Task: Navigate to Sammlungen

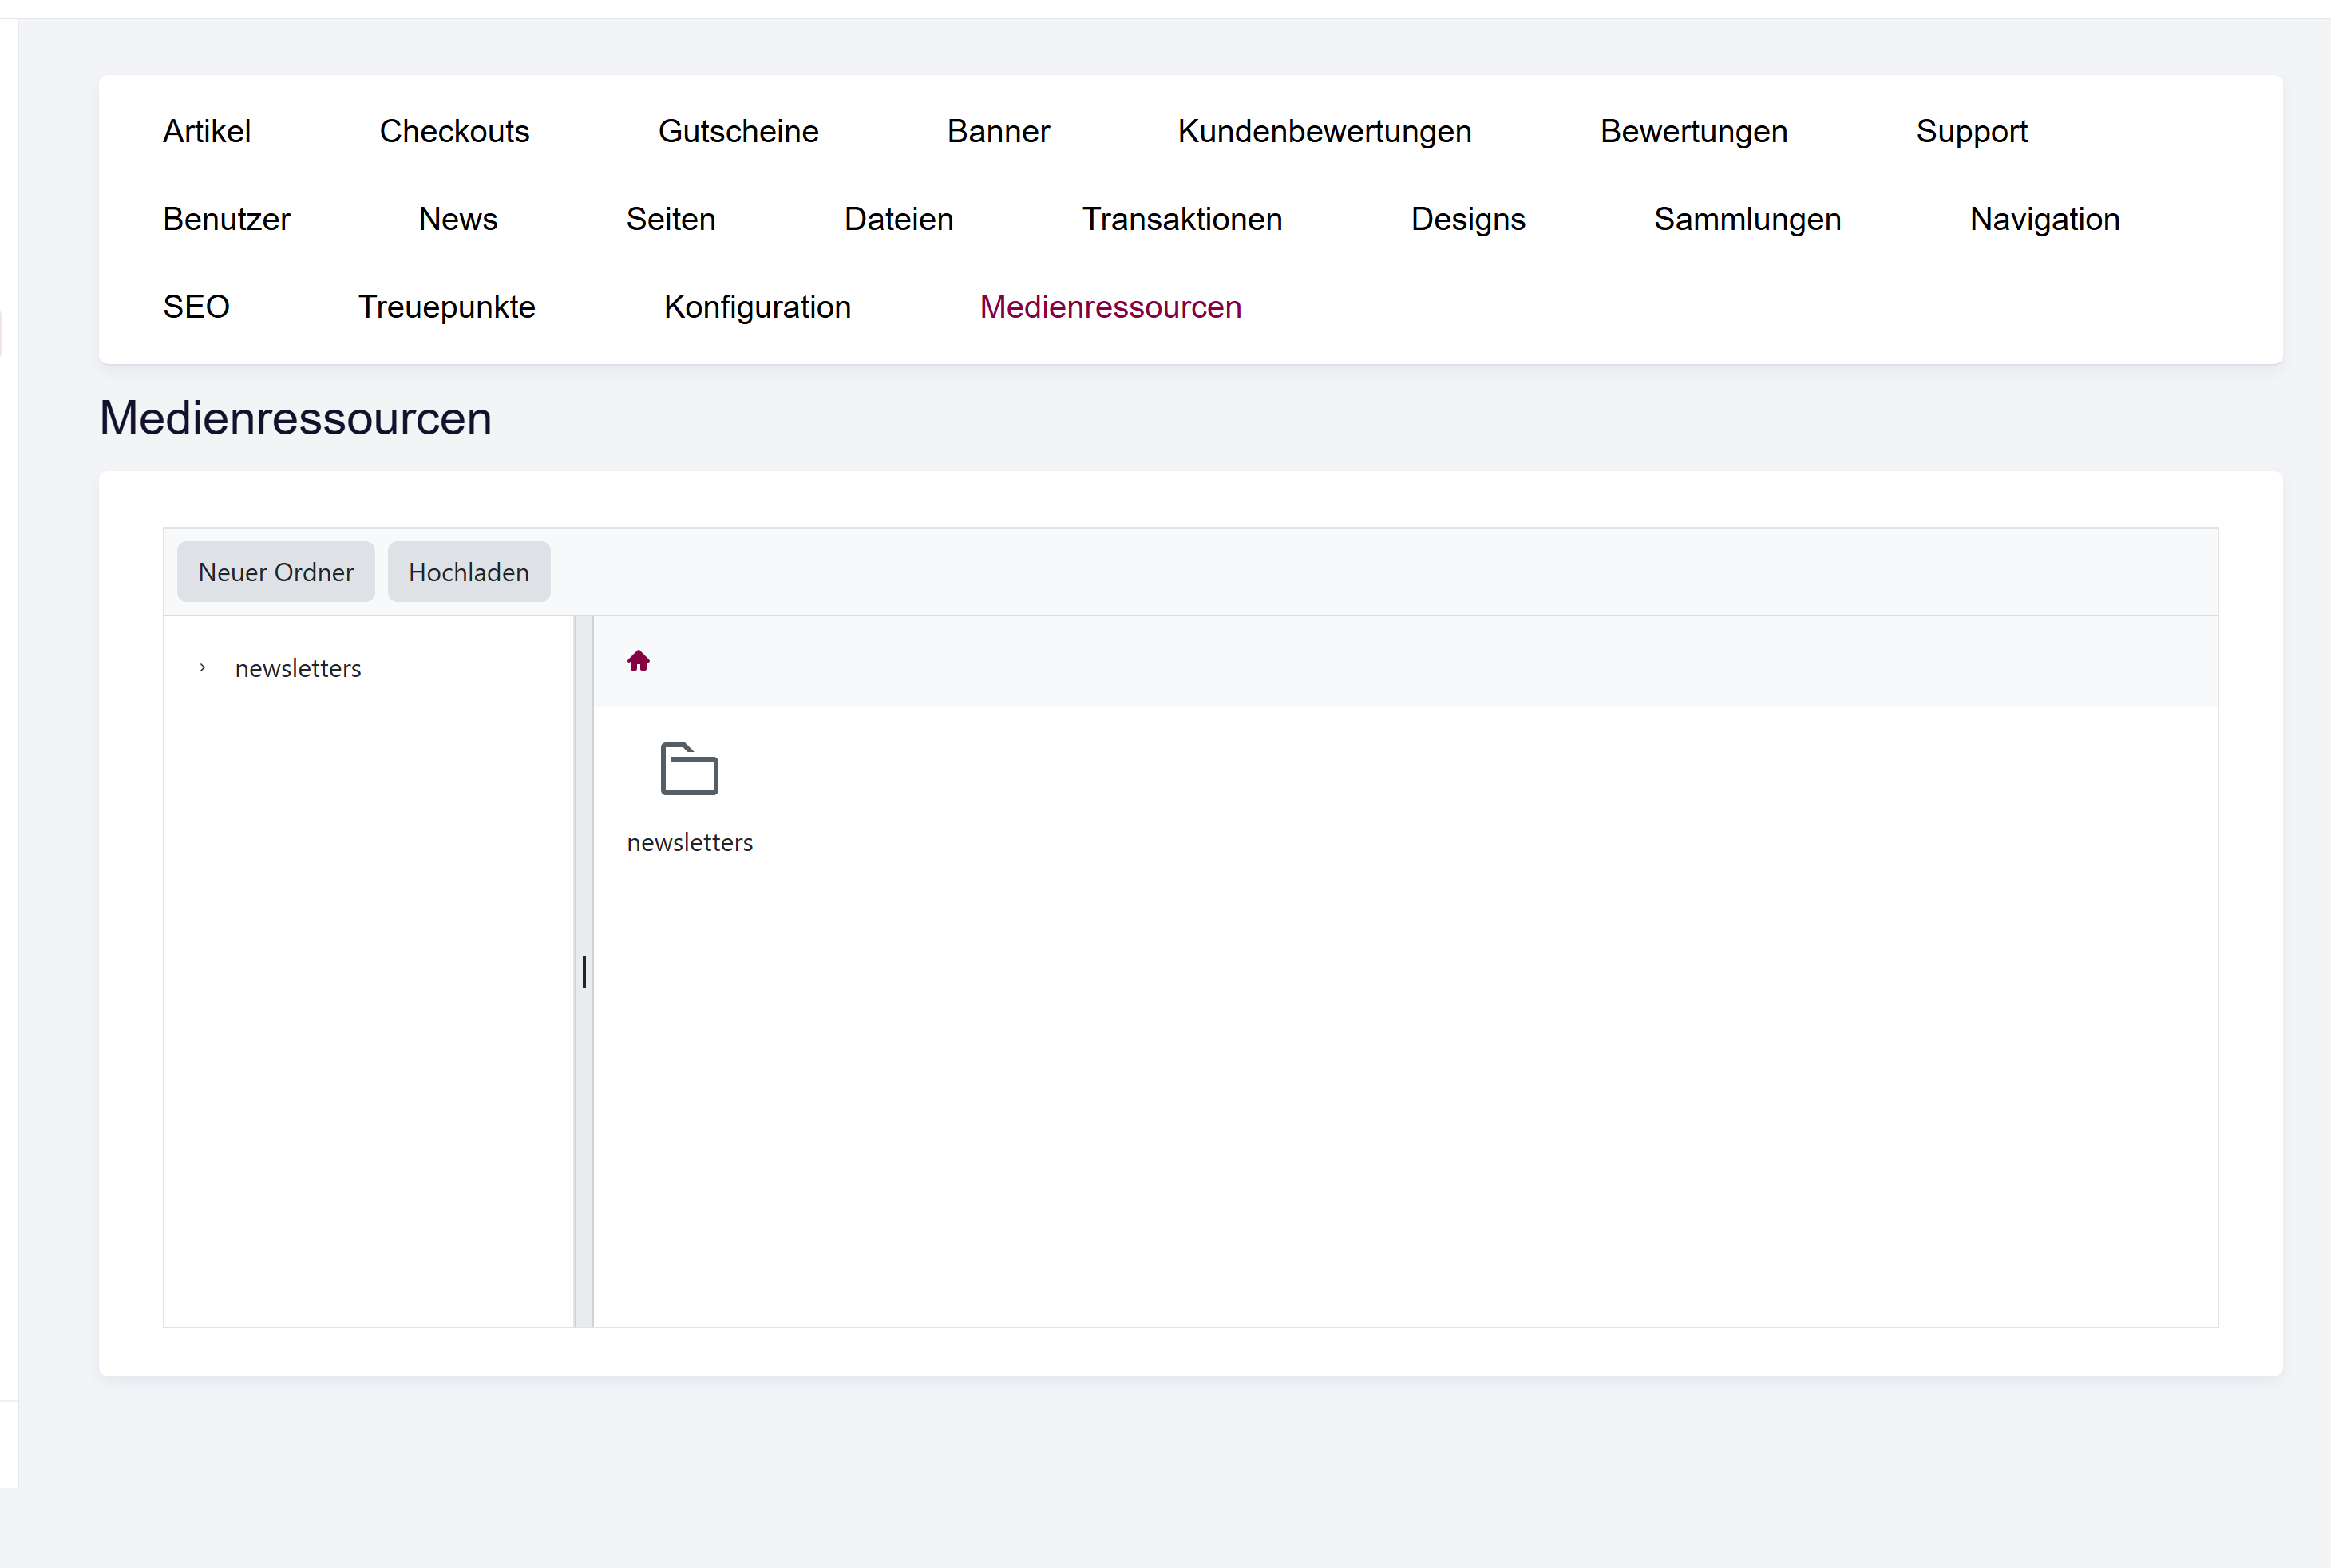Action: [x=1747, y=219]
